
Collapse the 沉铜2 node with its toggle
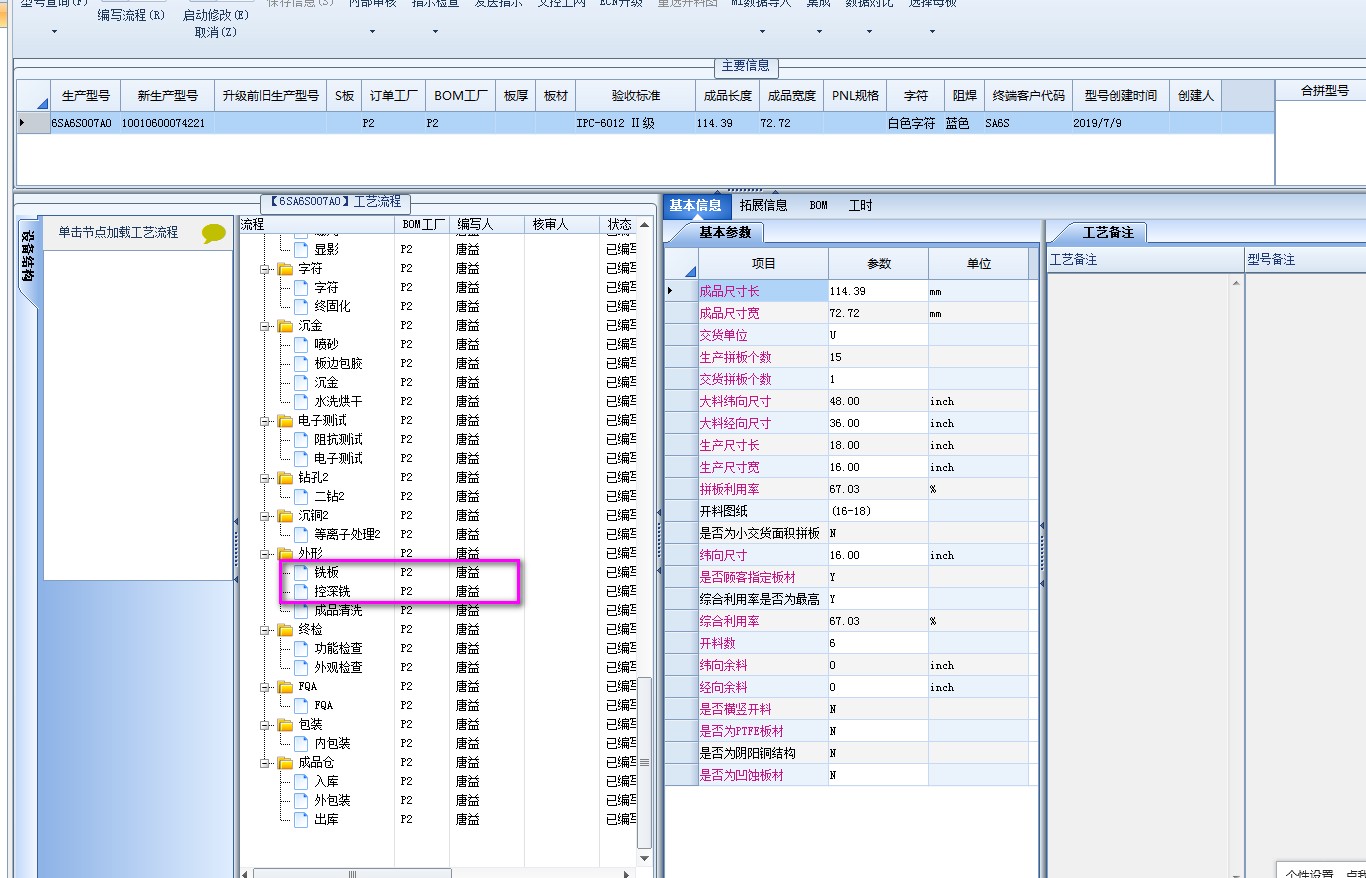pos(266,516)
